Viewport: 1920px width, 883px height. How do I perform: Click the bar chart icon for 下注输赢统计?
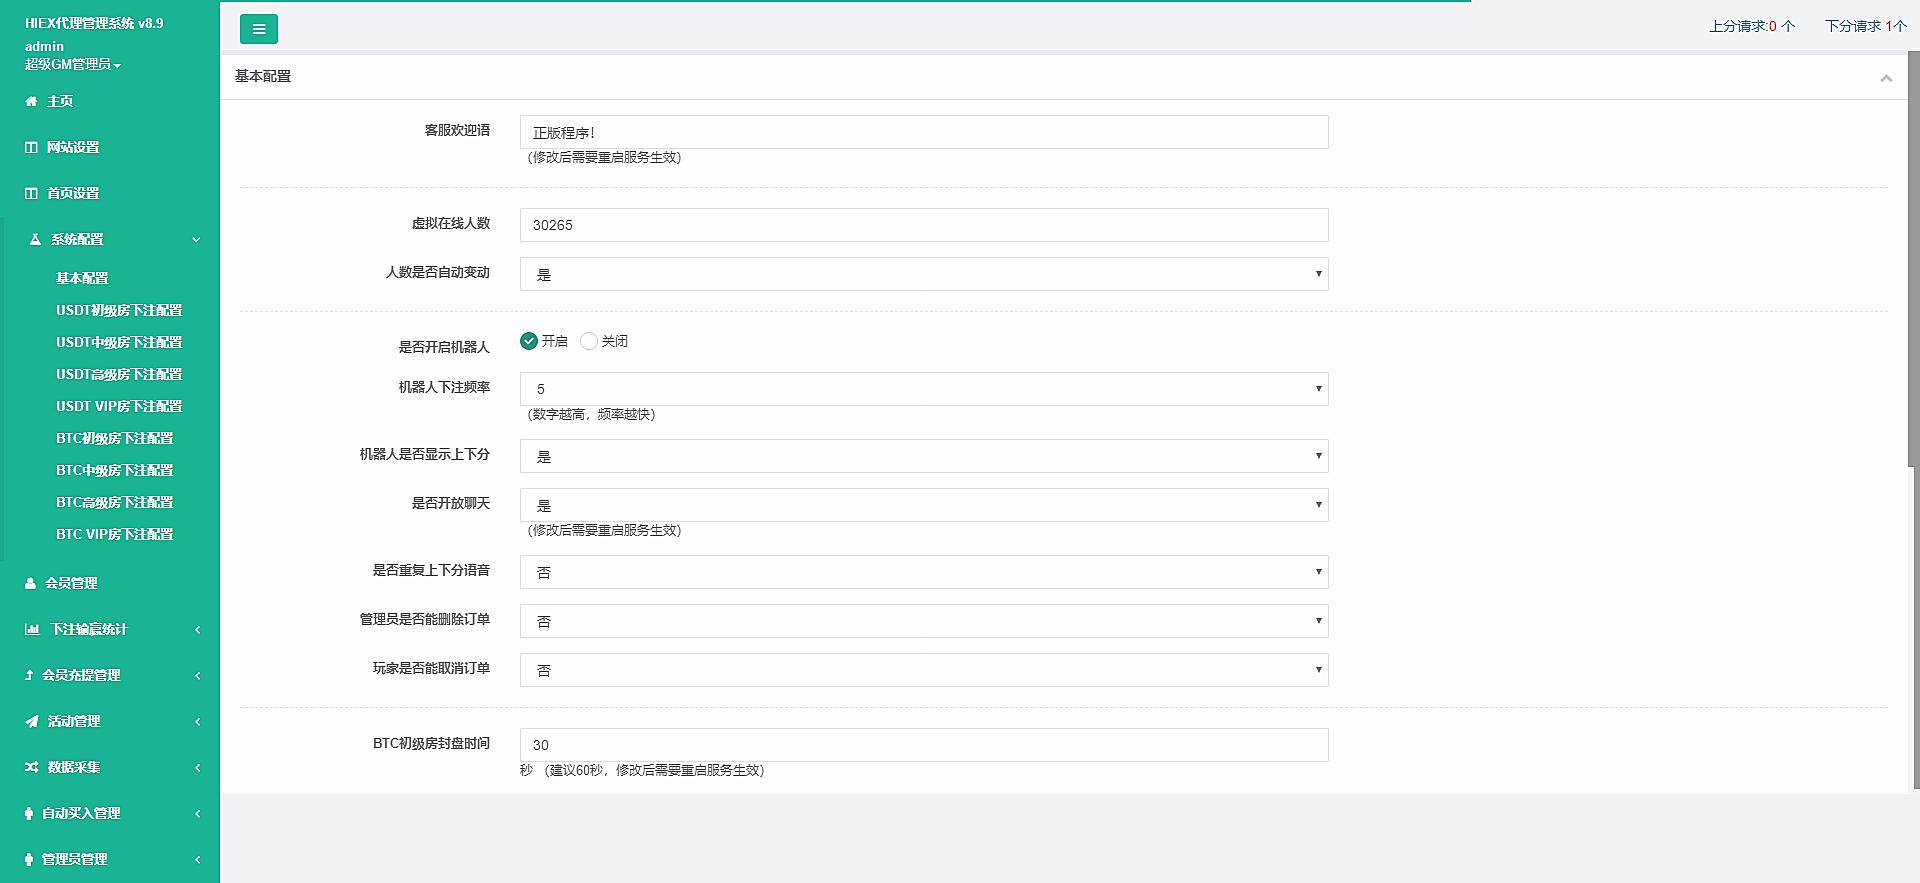click(x=32, y=629)
